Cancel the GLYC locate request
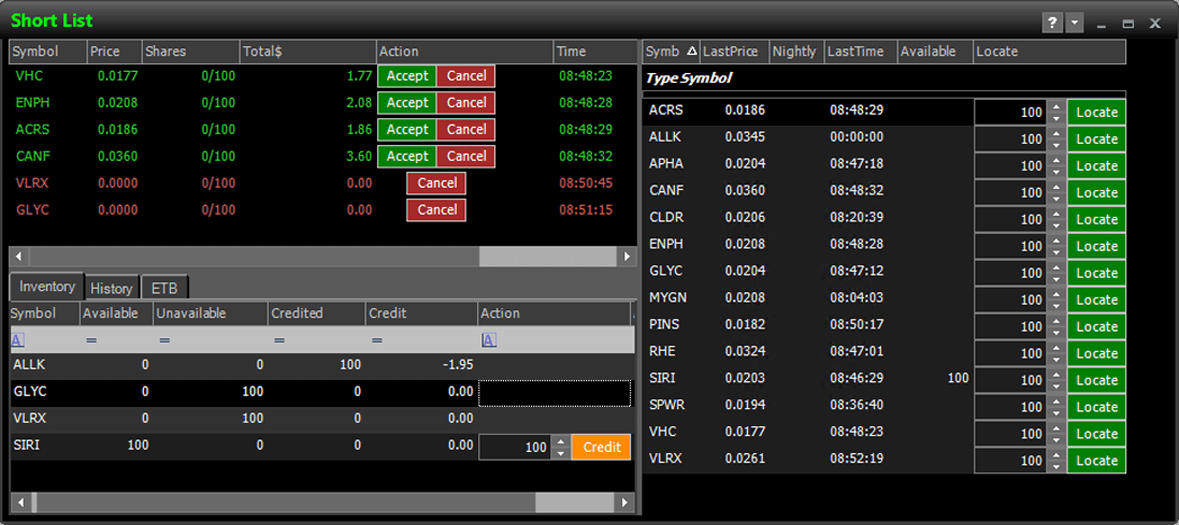This screenshot has height=525, width=1179. pos(436,210)
